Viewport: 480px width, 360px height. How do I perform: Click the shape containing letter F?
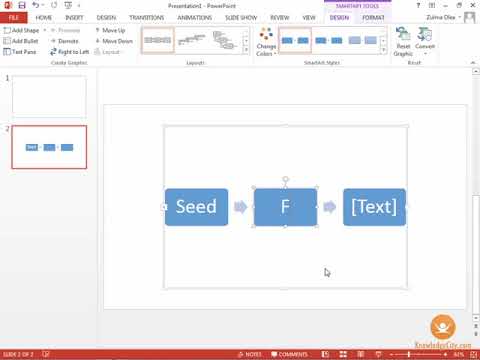click(285, 207)
